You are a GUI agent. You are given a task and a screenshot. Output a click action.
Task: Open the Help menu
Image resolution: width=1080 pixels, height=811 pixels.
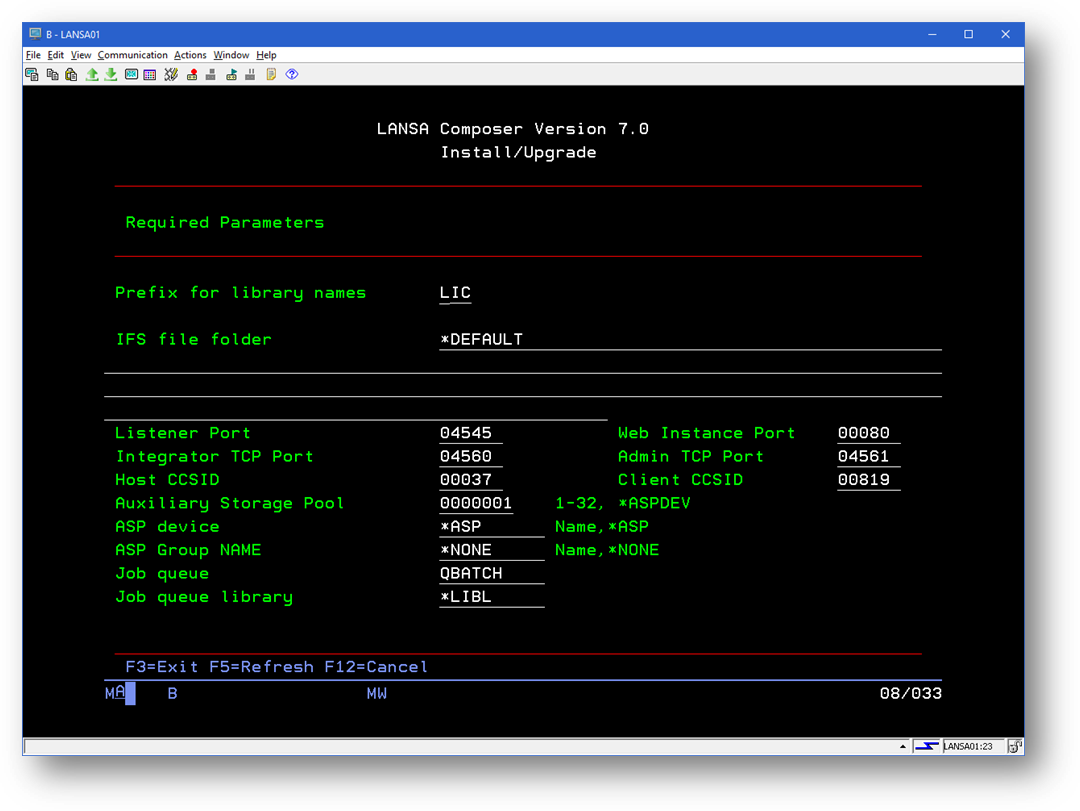266,55
